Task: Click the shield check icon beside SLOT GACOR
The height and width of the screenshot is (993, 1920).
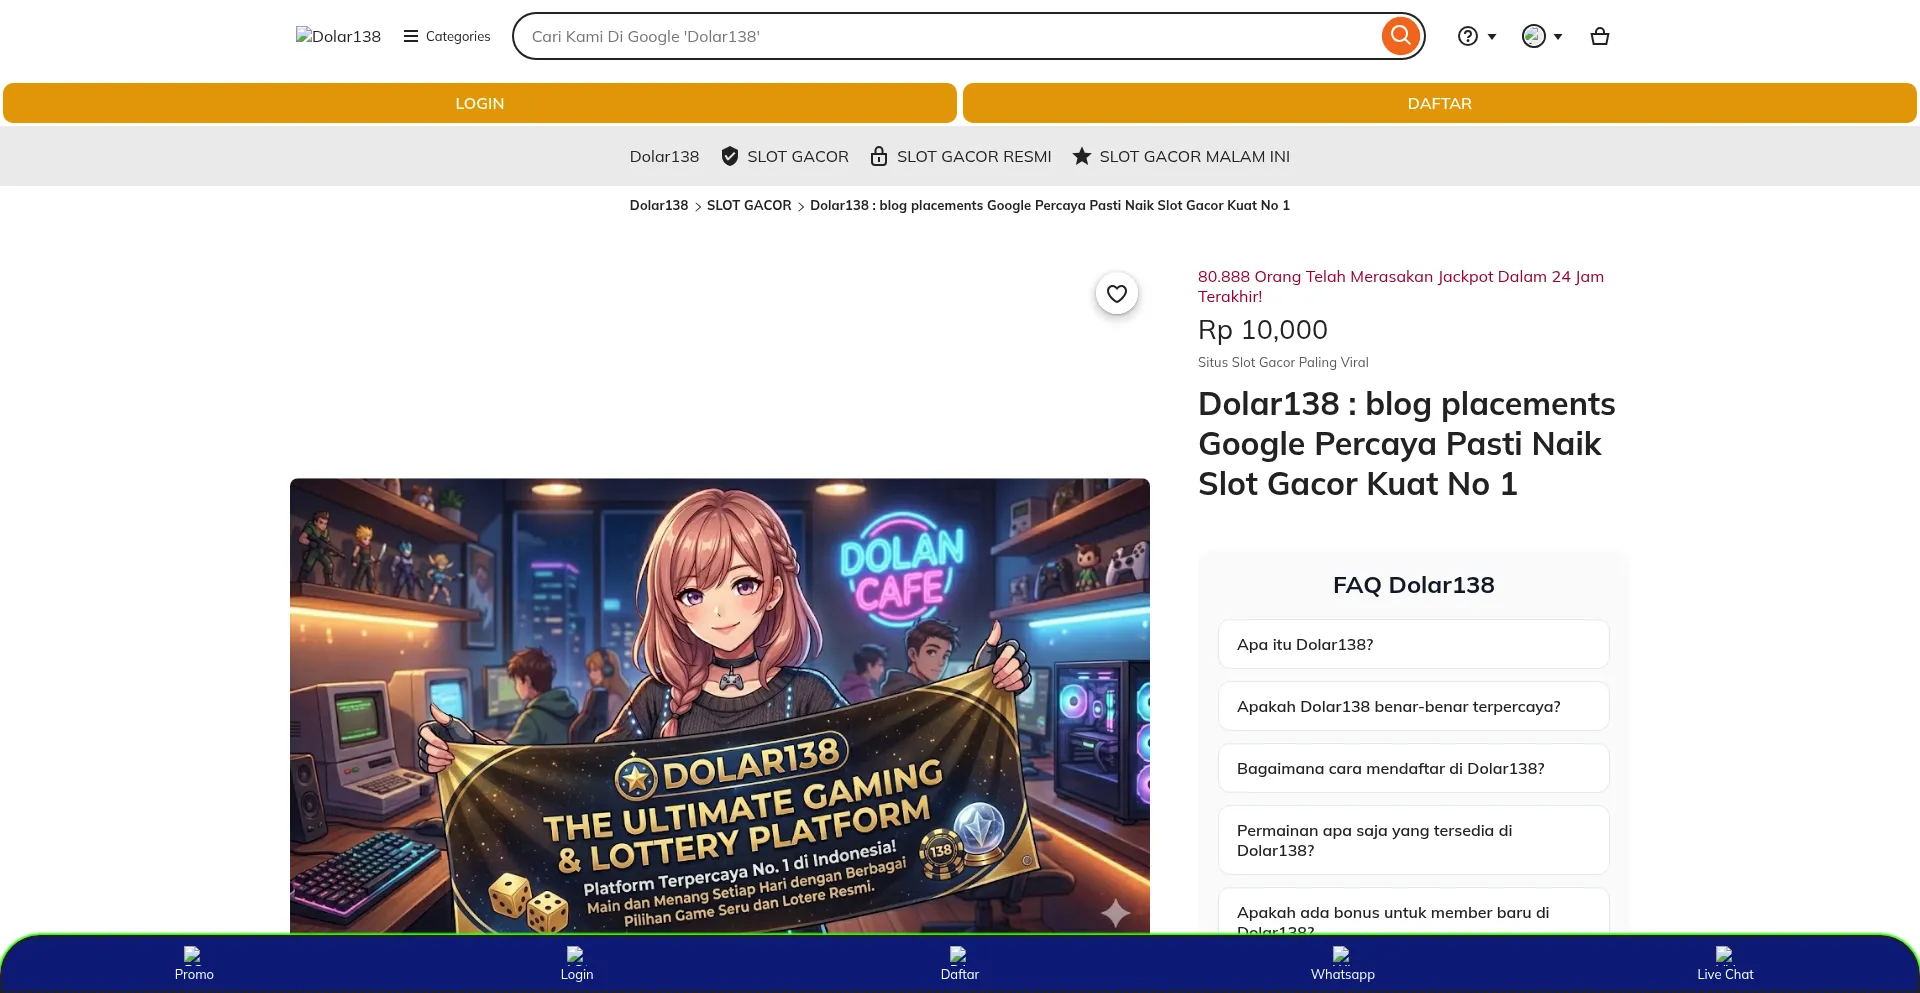Action: 730,156
